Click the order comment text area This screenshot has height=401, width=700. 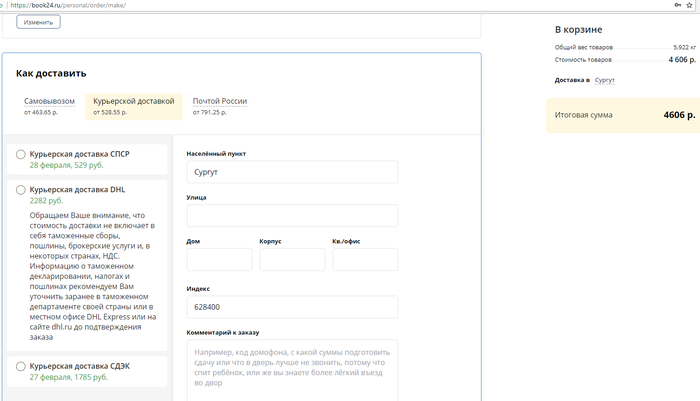292,368
